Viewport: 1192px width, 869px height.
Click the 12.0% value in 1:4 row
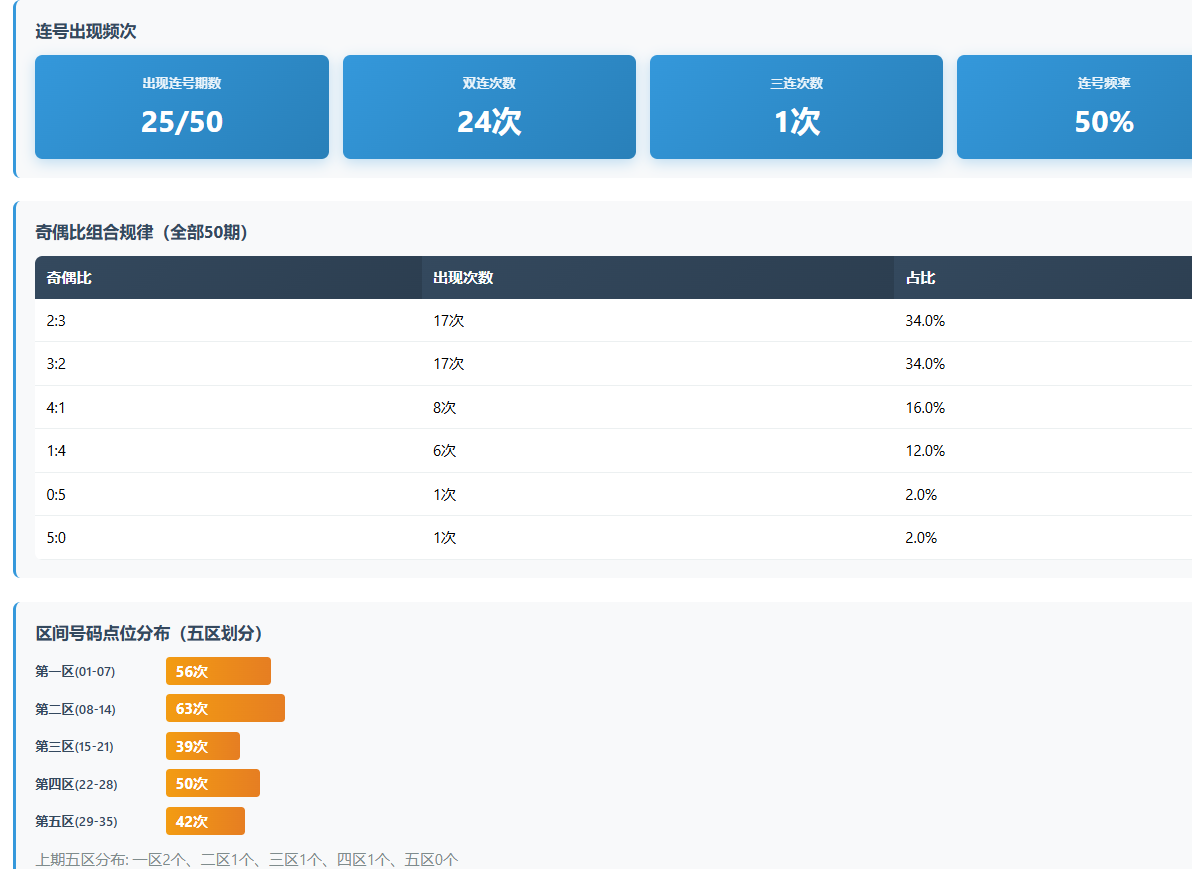point(925,451)
